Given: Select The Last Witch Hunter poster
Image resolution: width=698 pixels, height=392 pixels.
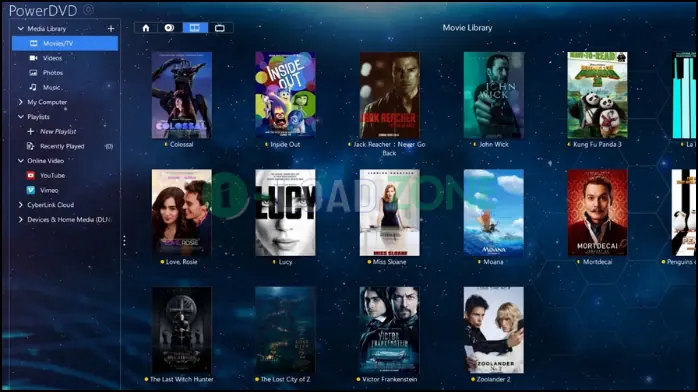Looking at the screenshot, I should pyautogui.click(x=182, y=330).
